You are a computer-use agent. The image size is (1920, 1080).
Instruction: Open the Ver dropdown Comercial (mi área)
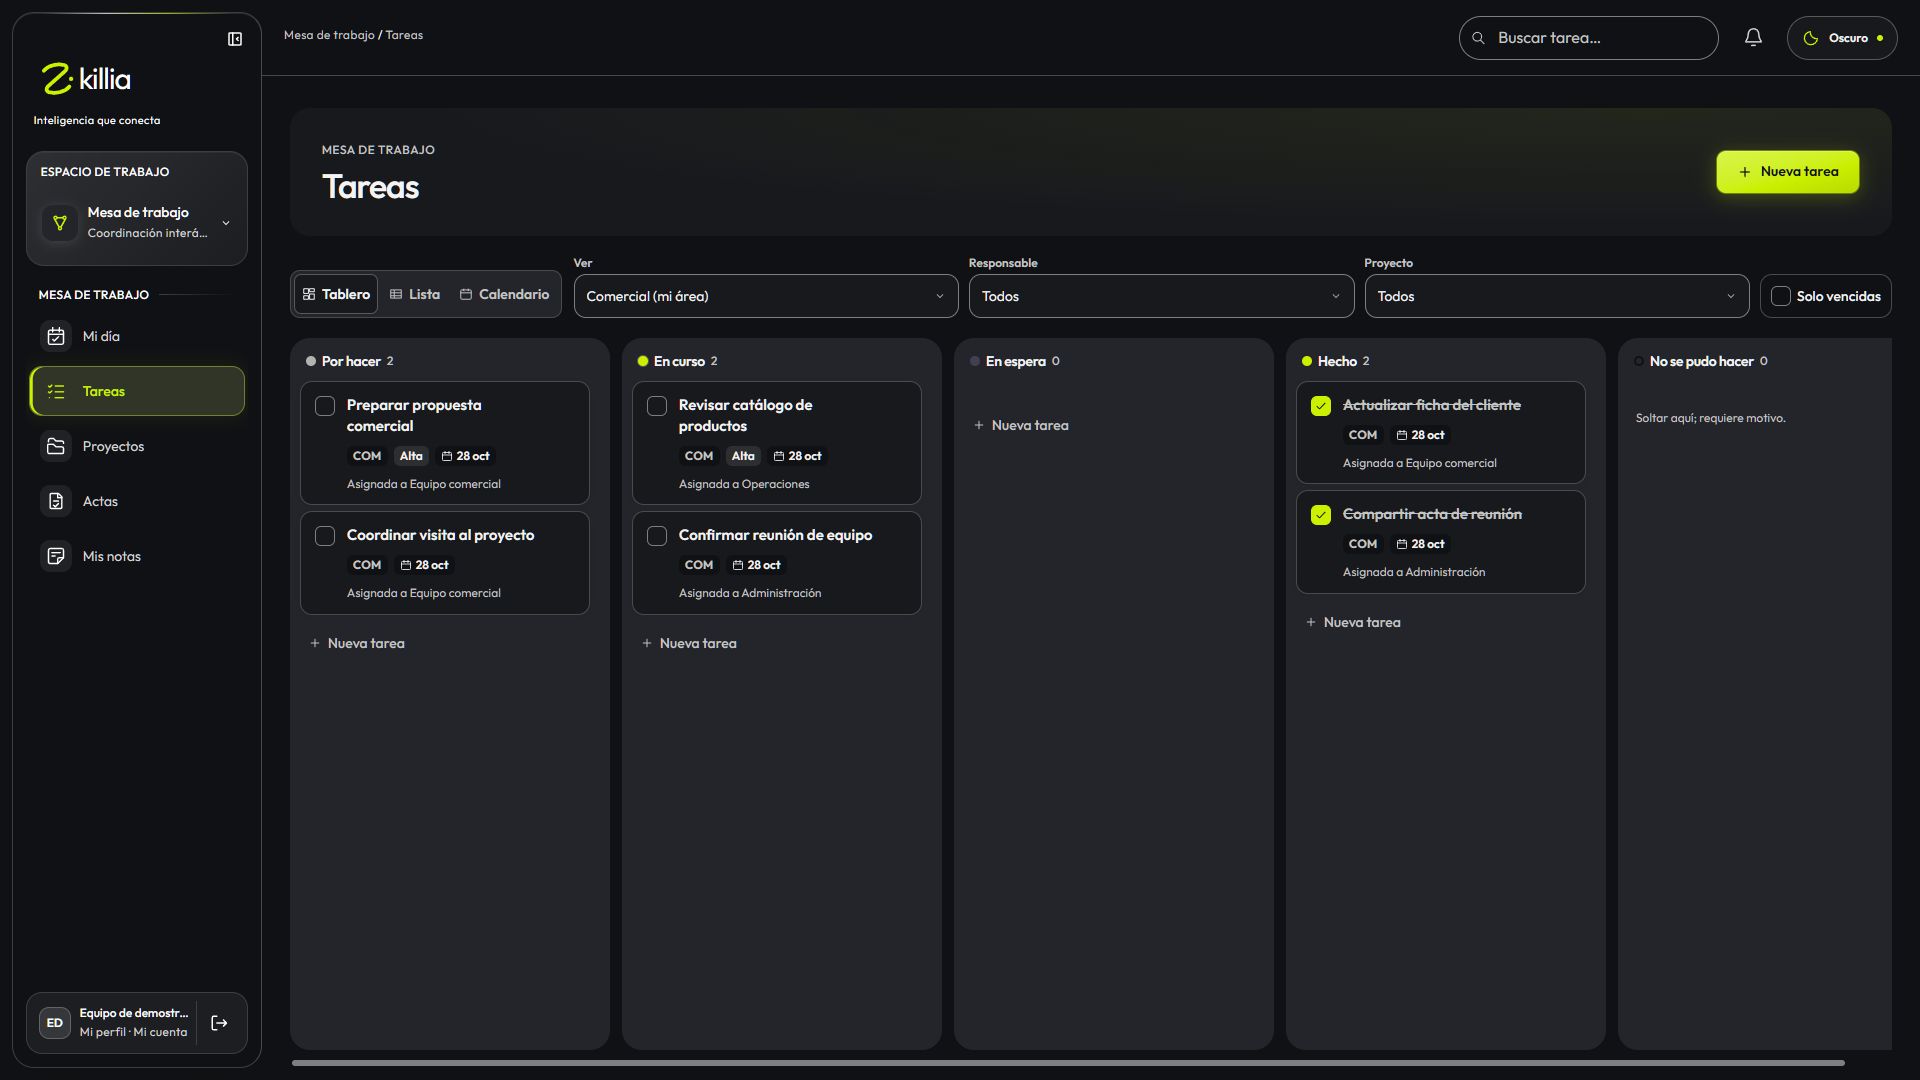point(766,296)
